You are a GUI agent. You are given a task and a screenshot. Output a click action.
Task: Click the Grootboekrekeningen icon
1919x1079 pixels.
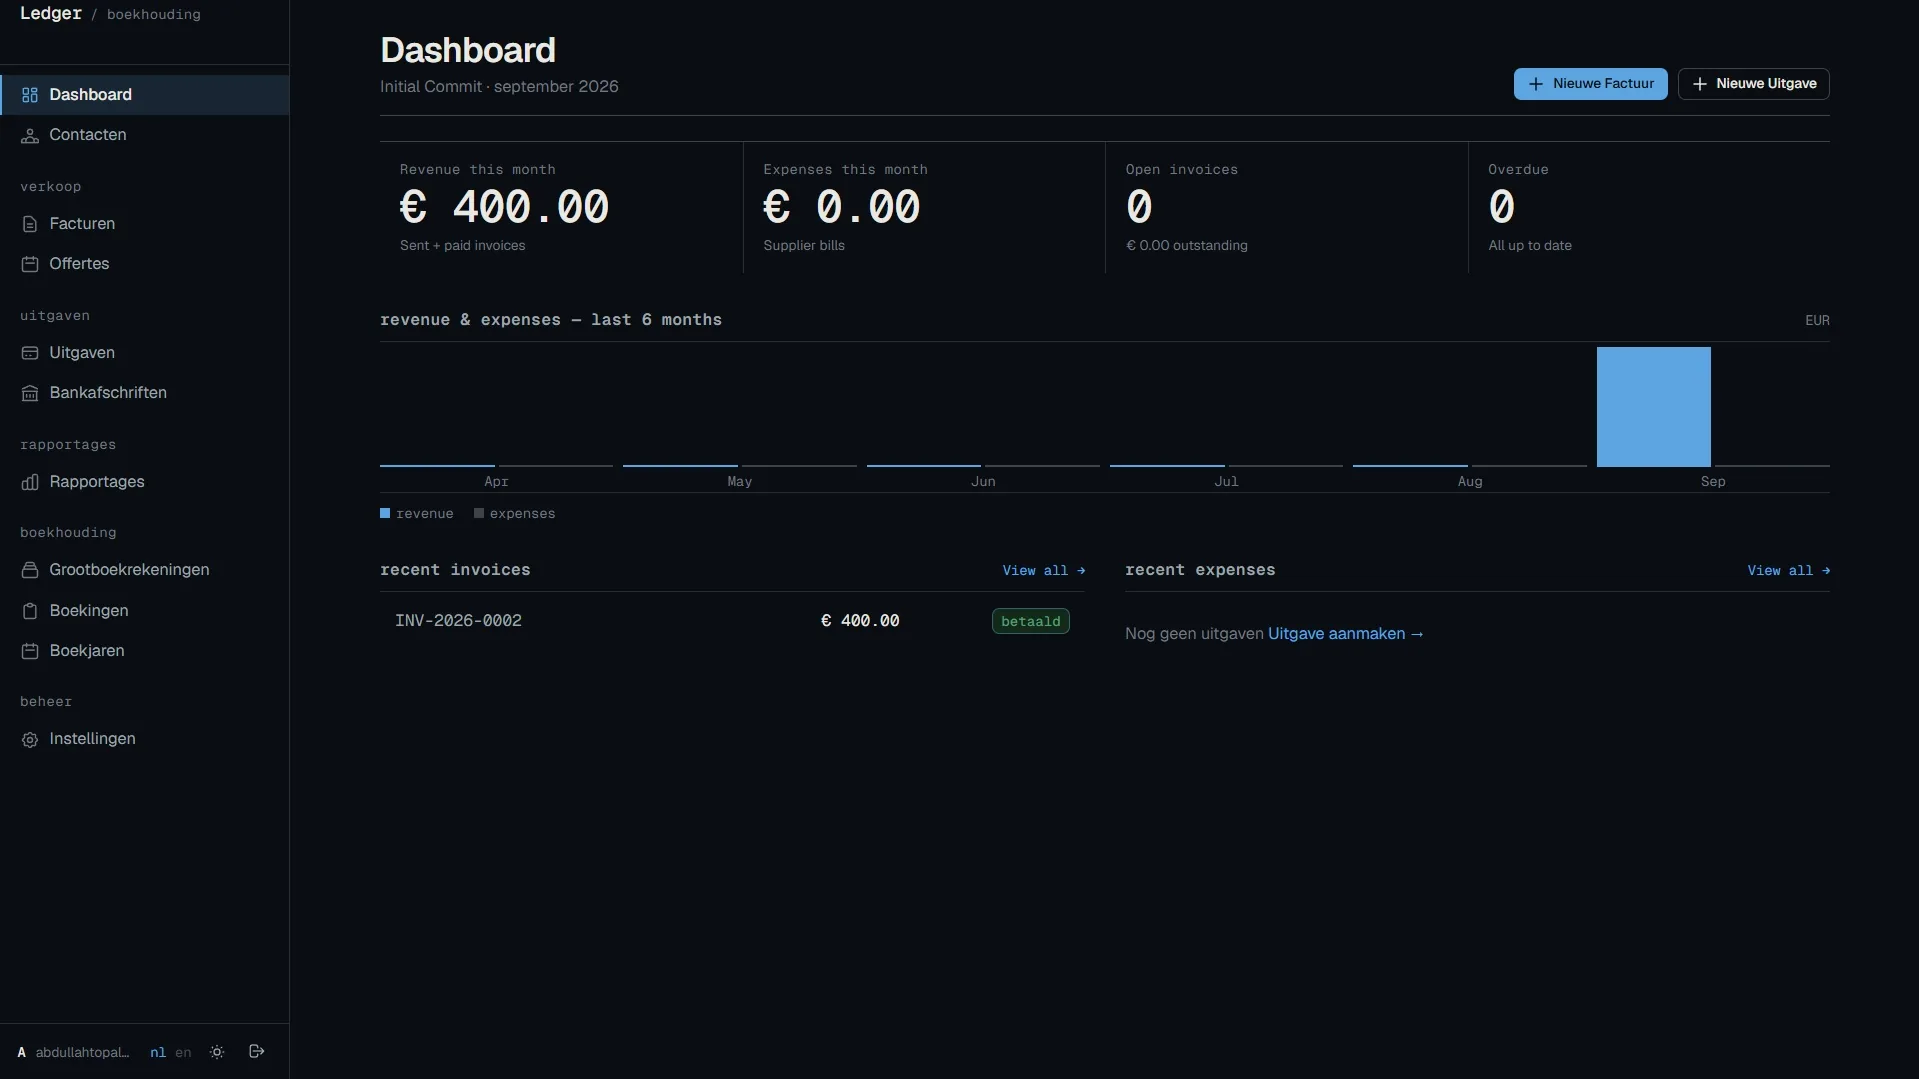pos(30,570)
